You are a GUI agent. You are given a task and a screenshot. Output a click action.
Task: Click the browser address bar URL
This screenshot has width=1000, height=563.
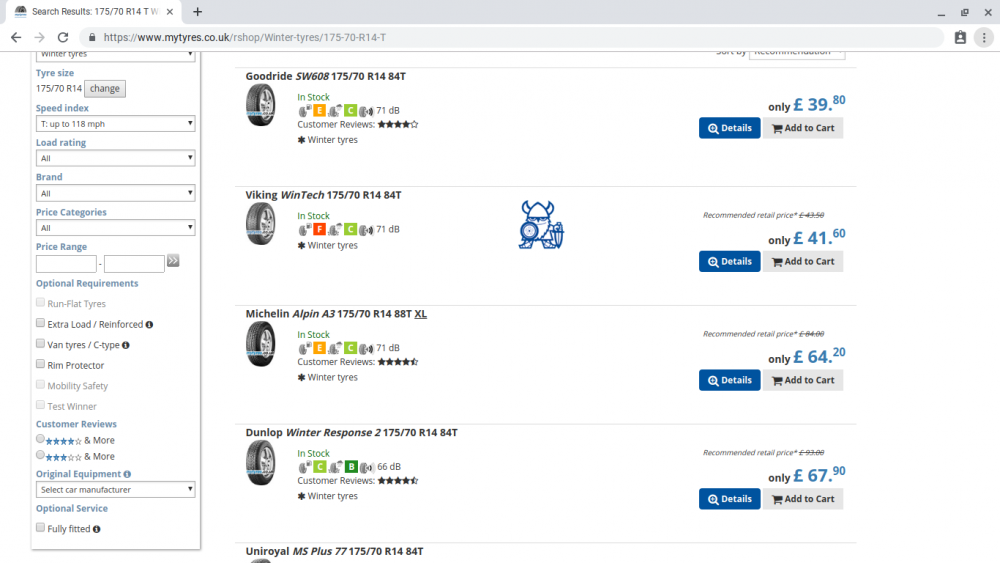pos(245,38)
